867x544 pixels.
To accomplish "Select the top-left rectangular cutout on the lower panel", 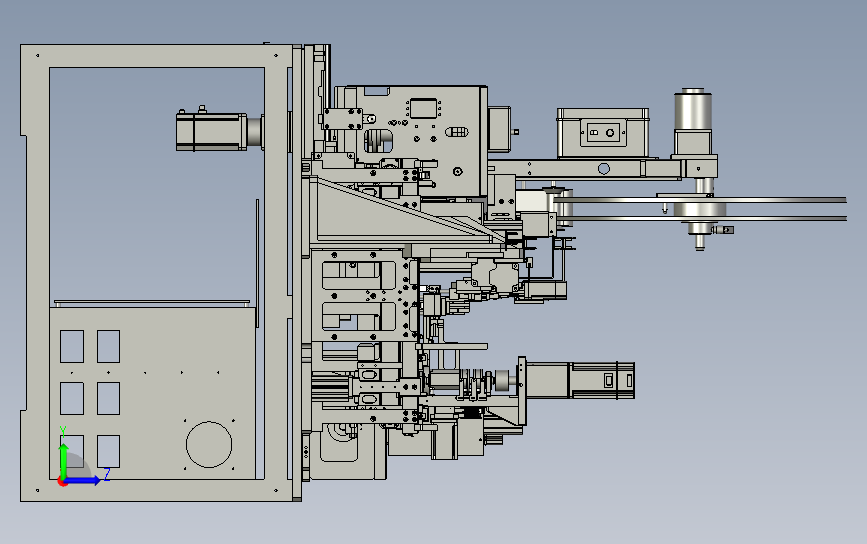I will point(72,346).
